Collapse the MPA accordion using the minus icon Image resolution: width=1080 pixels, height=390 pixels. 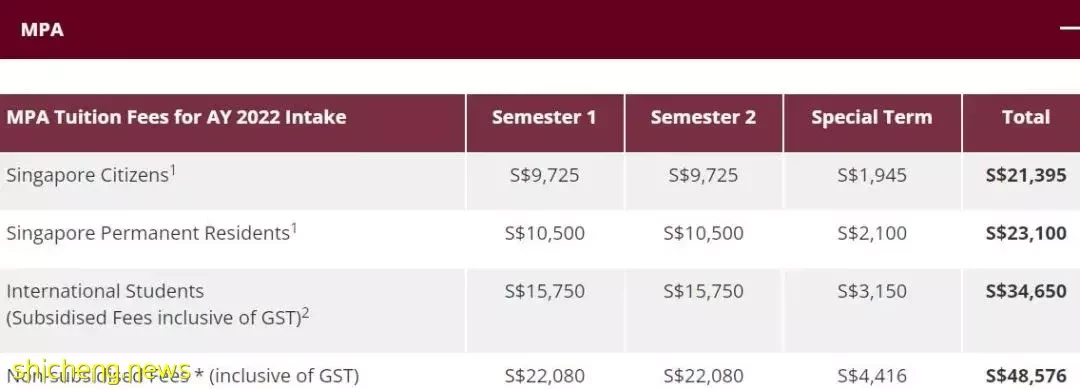1071,28
